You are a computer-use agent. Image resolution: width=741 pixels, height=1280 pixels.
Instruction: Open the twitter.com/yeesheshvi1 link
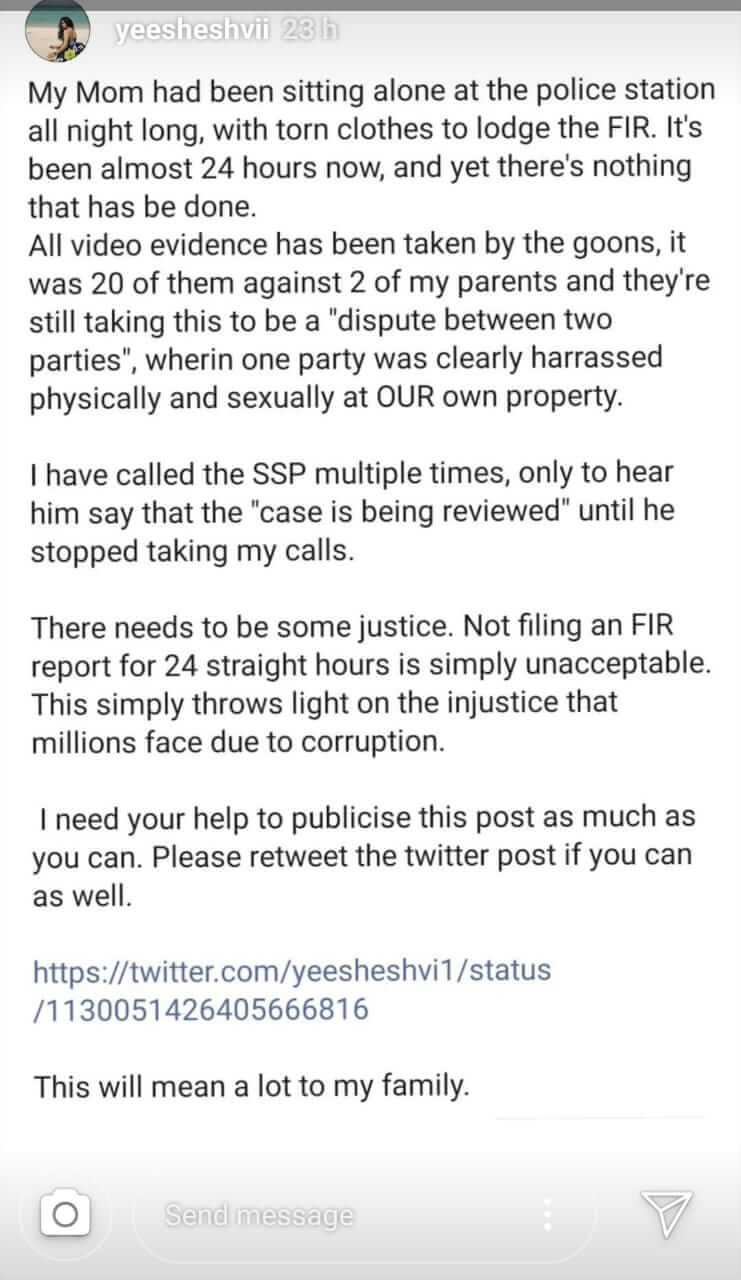pyautogui.click(x=292, y=971)
